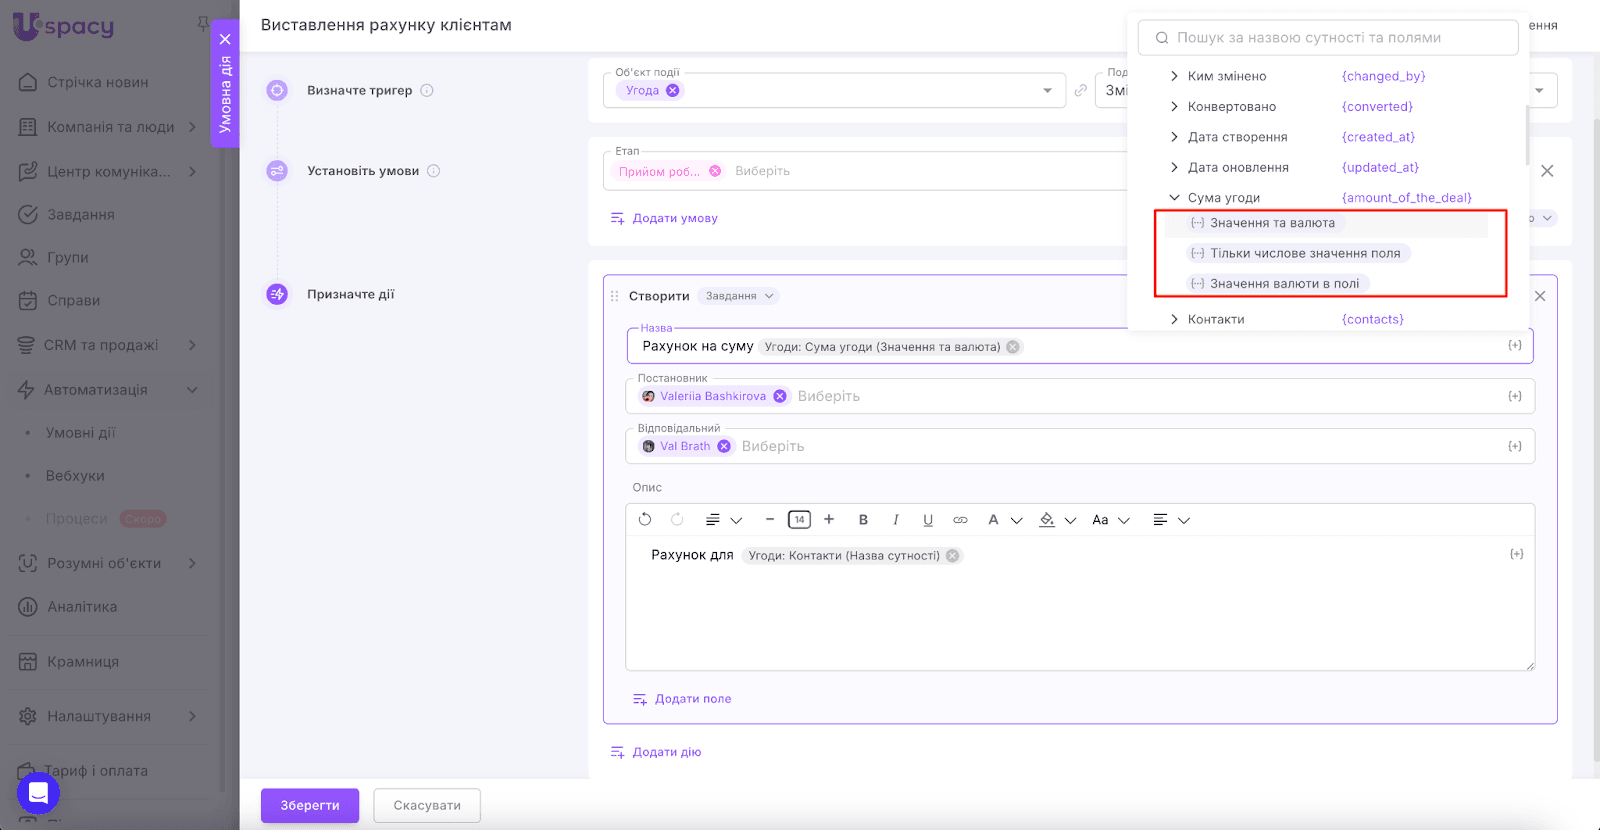
Task: Close the Умовна дія side panel
Action: point(225,39)
